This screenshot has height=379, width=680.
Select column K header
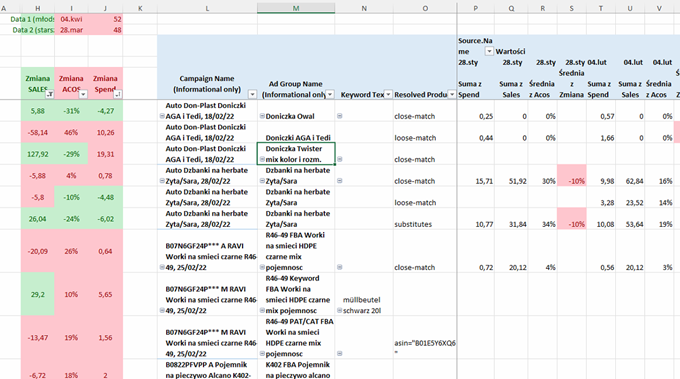140,8
